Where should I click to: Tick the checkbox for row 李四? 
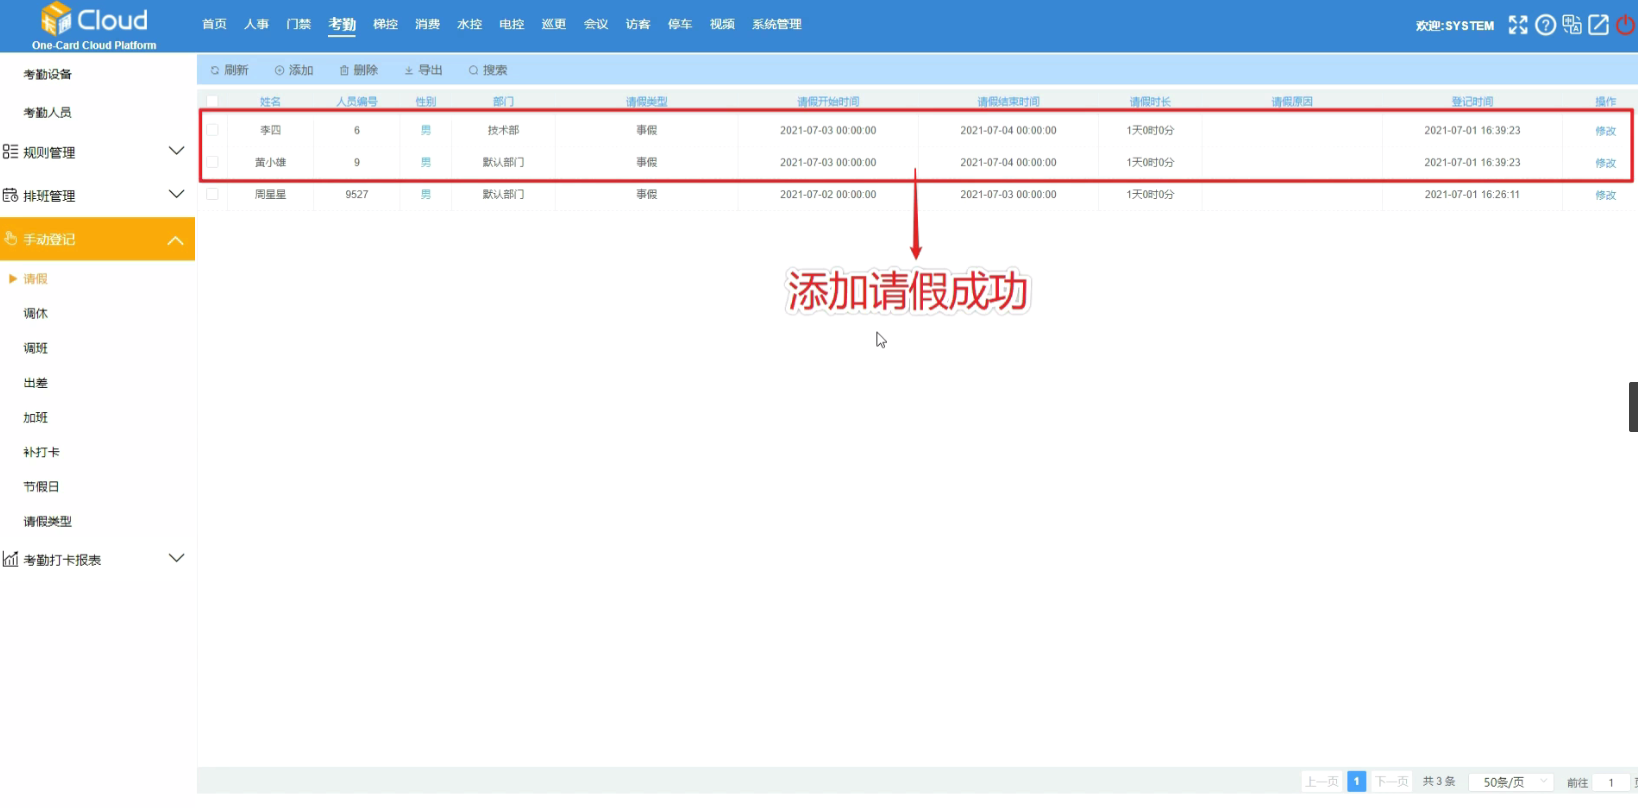click(x=212, y=130)
